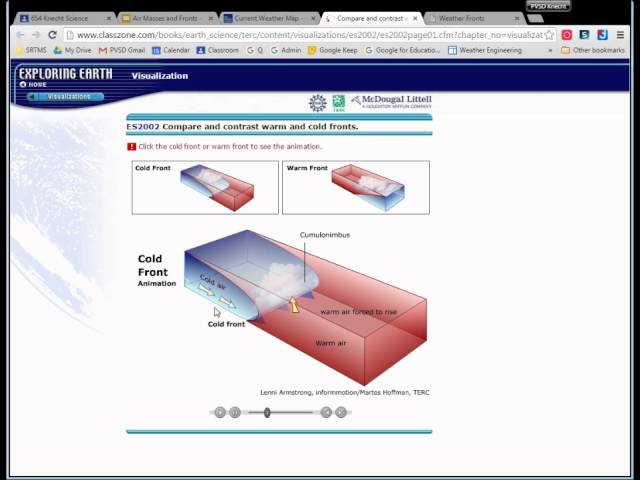
Task: Open the Admin bookmark
Action: pyautogui.click(x=286, y=50)
